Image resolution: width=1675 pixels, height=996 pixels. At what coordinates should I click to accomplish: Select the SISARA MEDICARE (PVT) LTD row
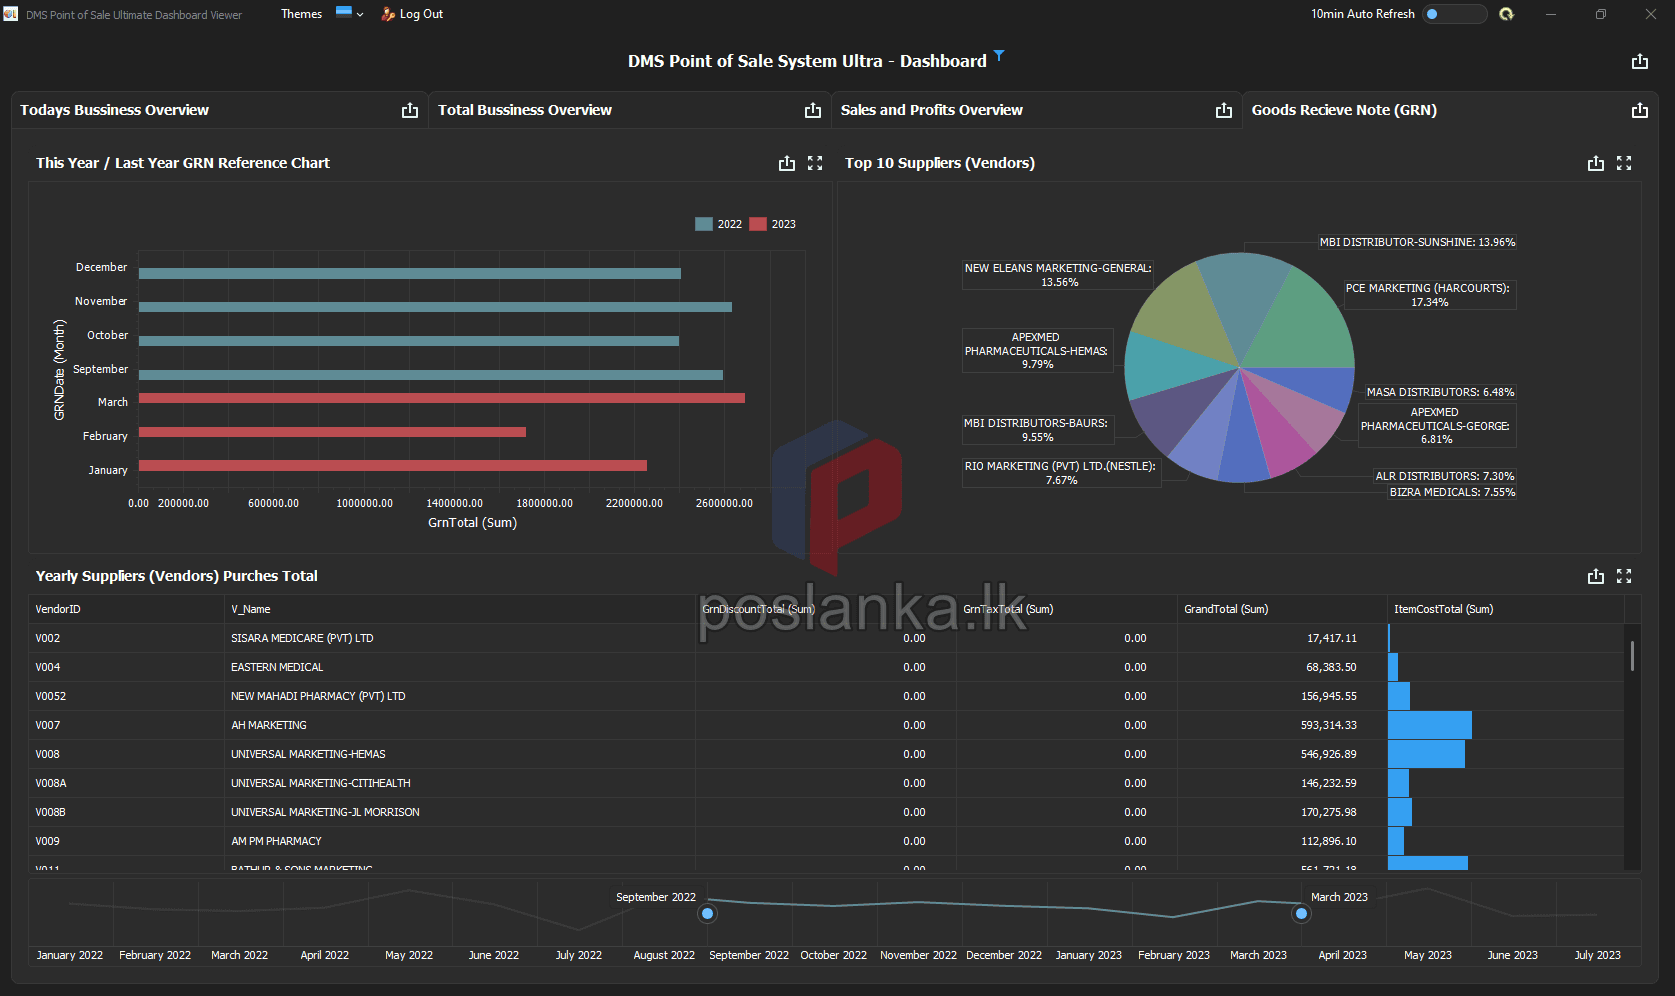pyautogui.click(x=827, y=638)
